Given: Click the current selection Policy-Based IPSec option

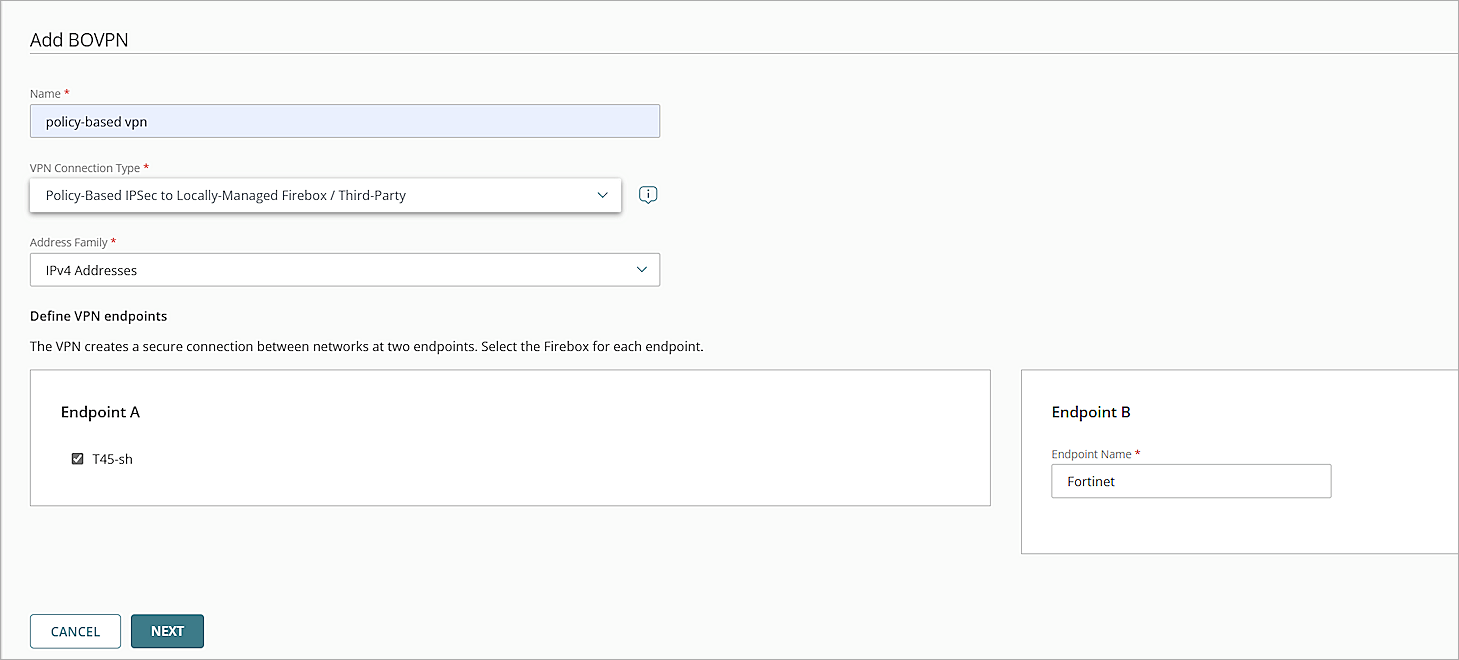Looking at the screenshot, I should 225,195.
